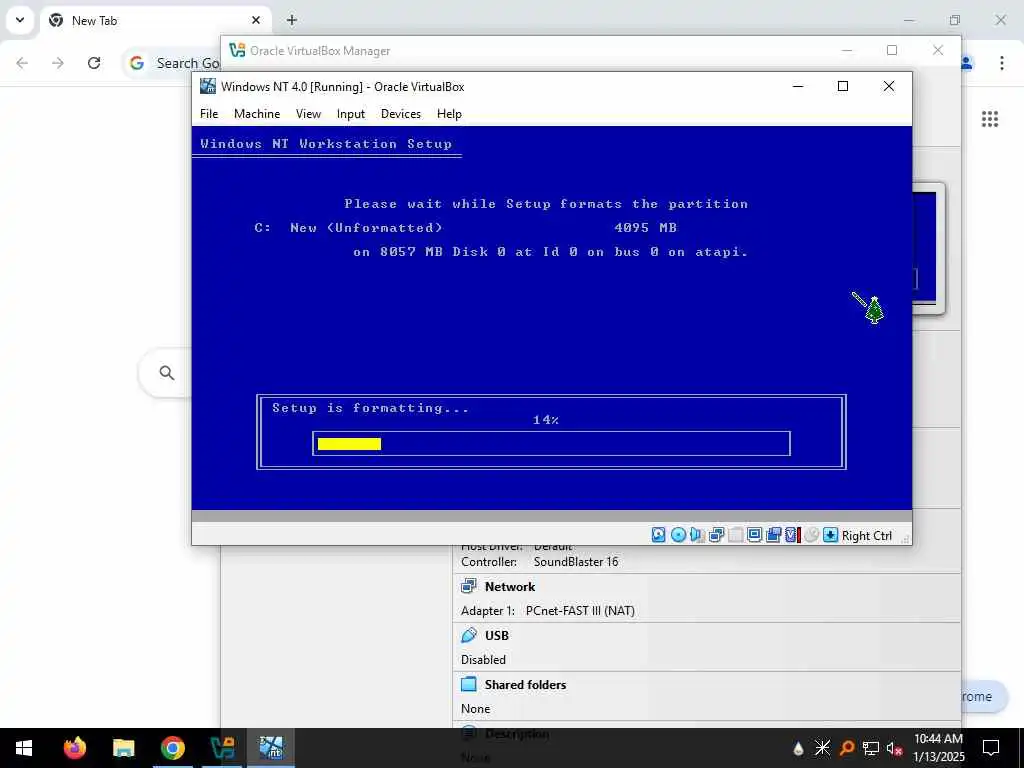
Task: Open the Machine menu
Action: pos(257,114)
